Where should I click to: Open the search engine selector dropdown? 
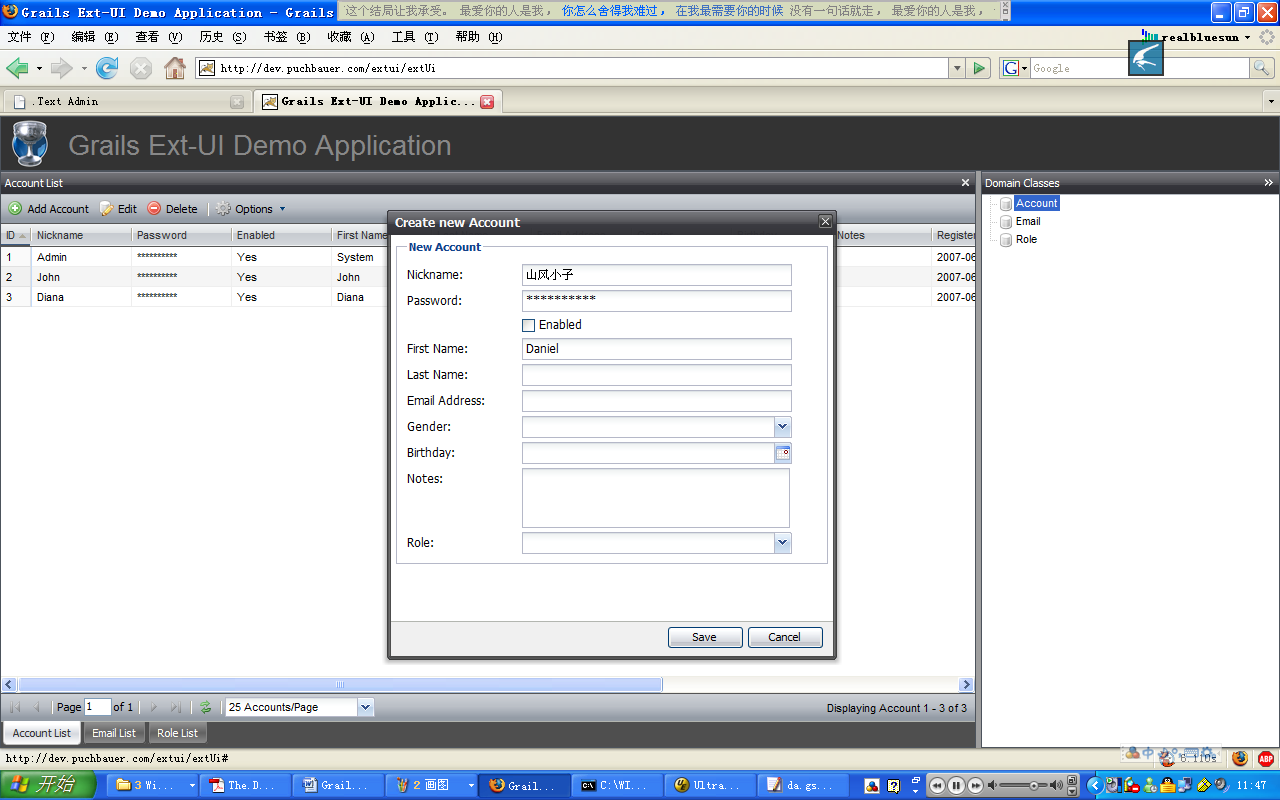pos(1024,68)
